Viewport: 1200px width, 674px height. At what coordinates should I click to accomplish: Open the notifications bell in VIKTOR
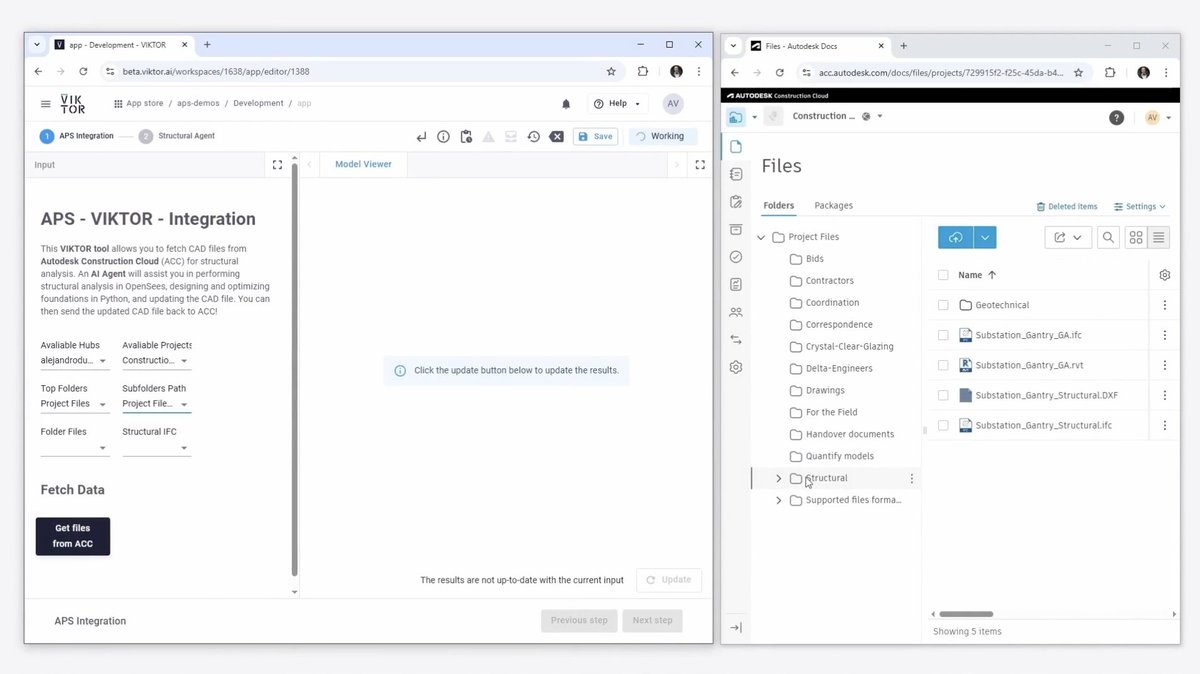point(565,103)
